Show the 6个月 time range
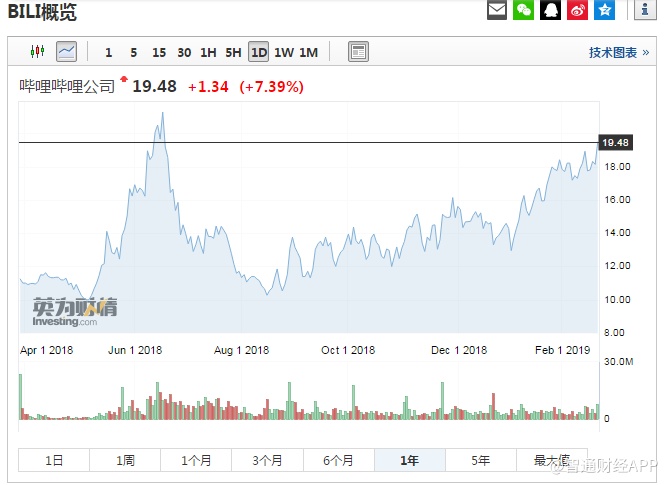Viewport: 668px width, 485px height. (338, 461)
